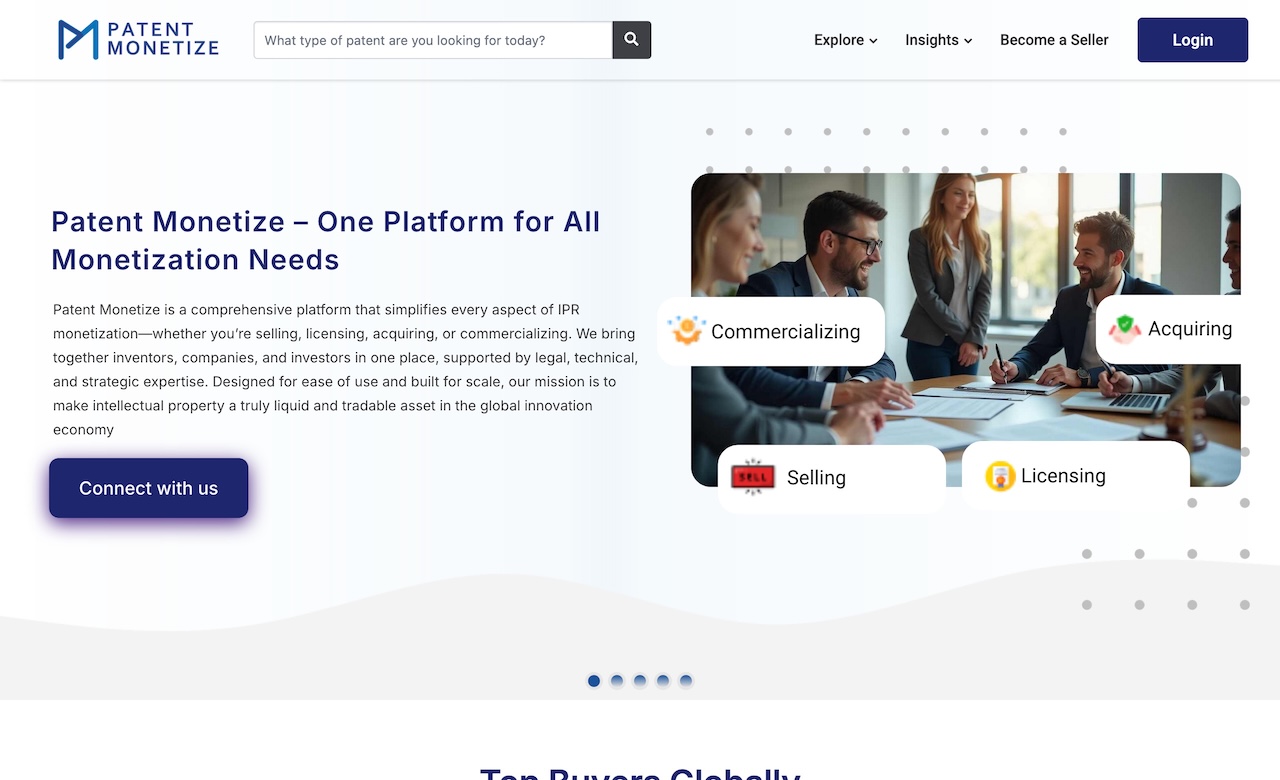Screen dimensions: 1280x780
Task: Select the first carousel dot indicator
Action: pos(593,680)
